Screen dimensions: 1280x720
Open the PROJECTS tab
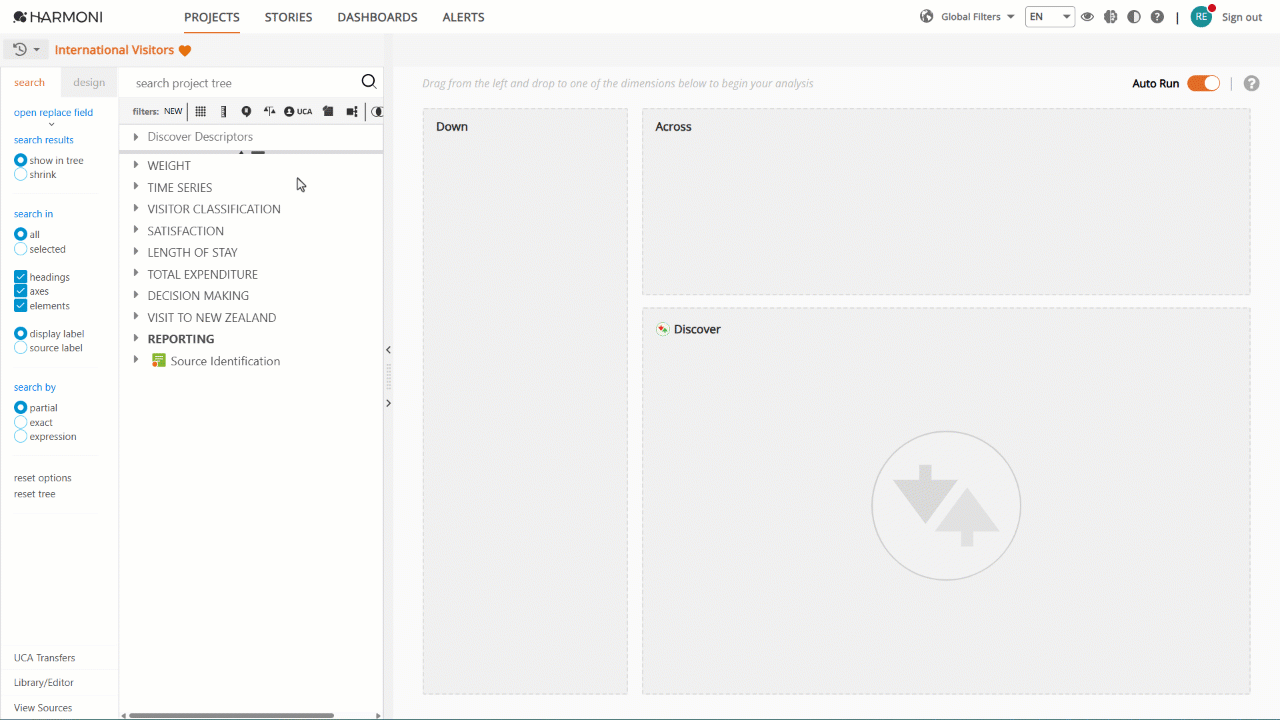212,17
